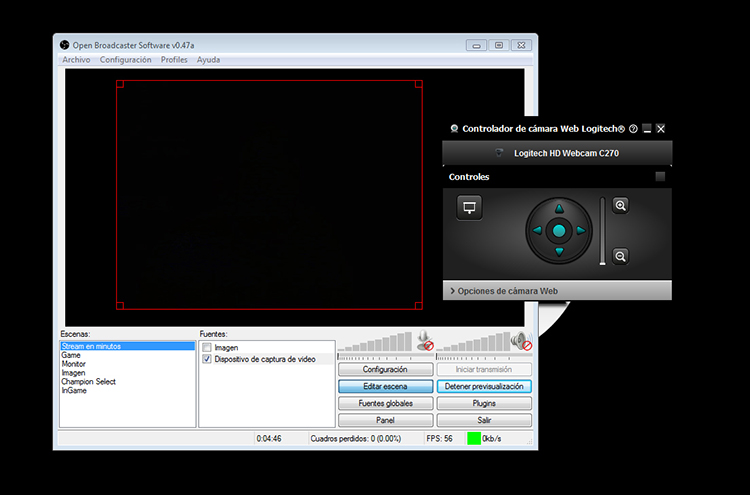Viewport: 750px width, 495px height.
Task: Open the Archivo menu
Action: (76, 60)
